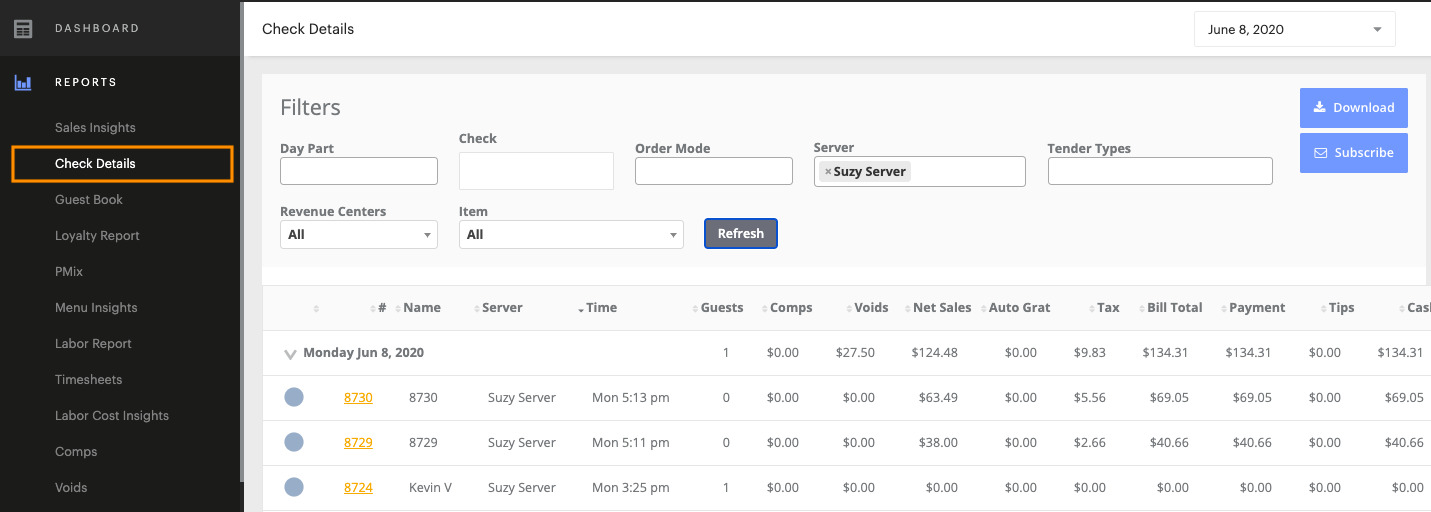Viewport: 1431px width, 512px height.
Task: Open the Voids report
Action: 71,488
